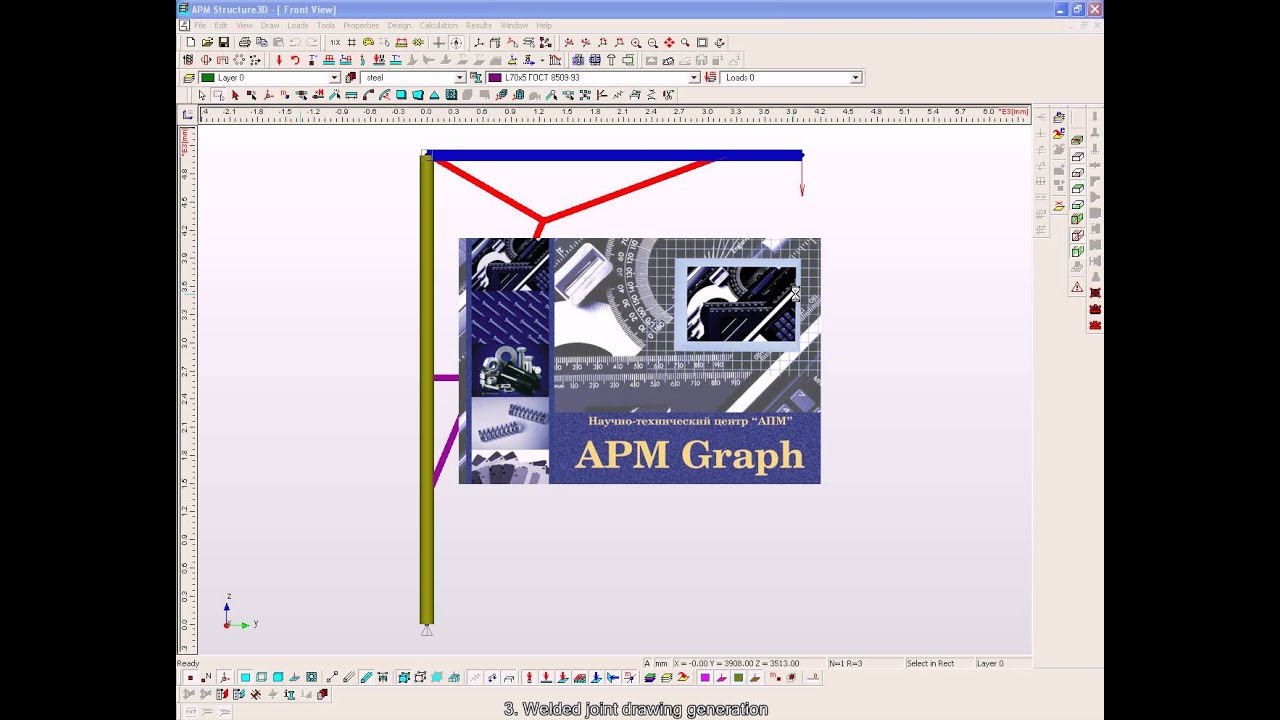1280x720 pixels.
Task: Open the Design menu
Action: pos(399,25)
